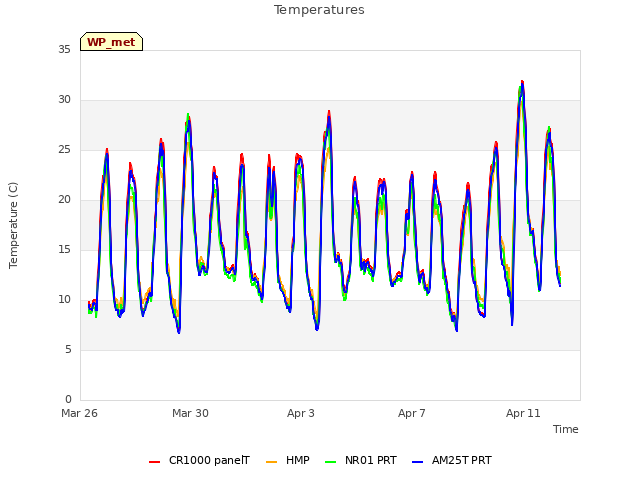Toggle the CR1000 panelT legend entry
The height and width of the screenshot is (480, 640).
coord(199,460)
